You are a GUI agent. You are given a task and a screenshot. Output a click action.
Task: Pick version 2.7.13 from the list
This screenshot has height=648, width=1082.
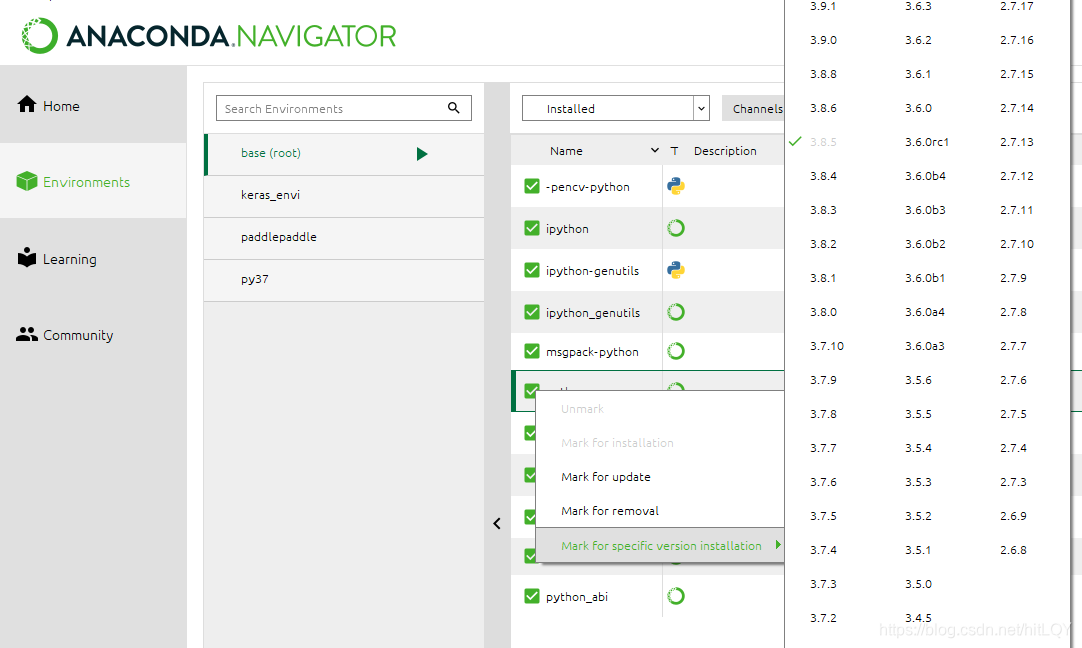1017,142
